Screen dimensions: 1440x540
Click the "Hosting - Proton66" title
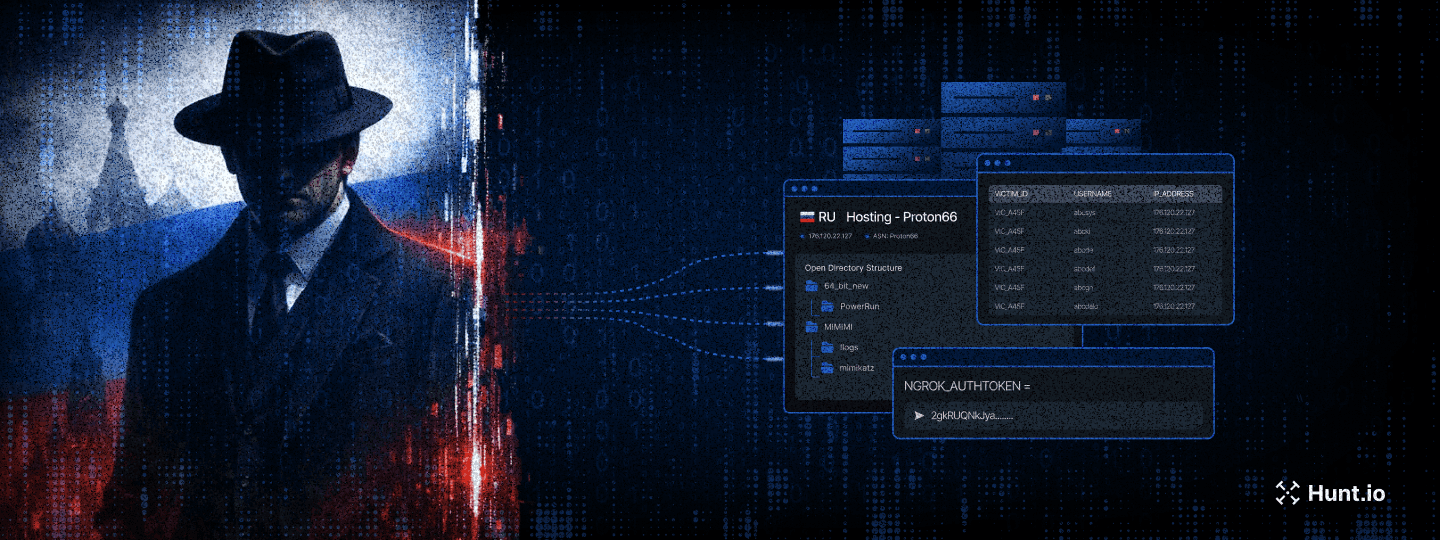point(901,217)
